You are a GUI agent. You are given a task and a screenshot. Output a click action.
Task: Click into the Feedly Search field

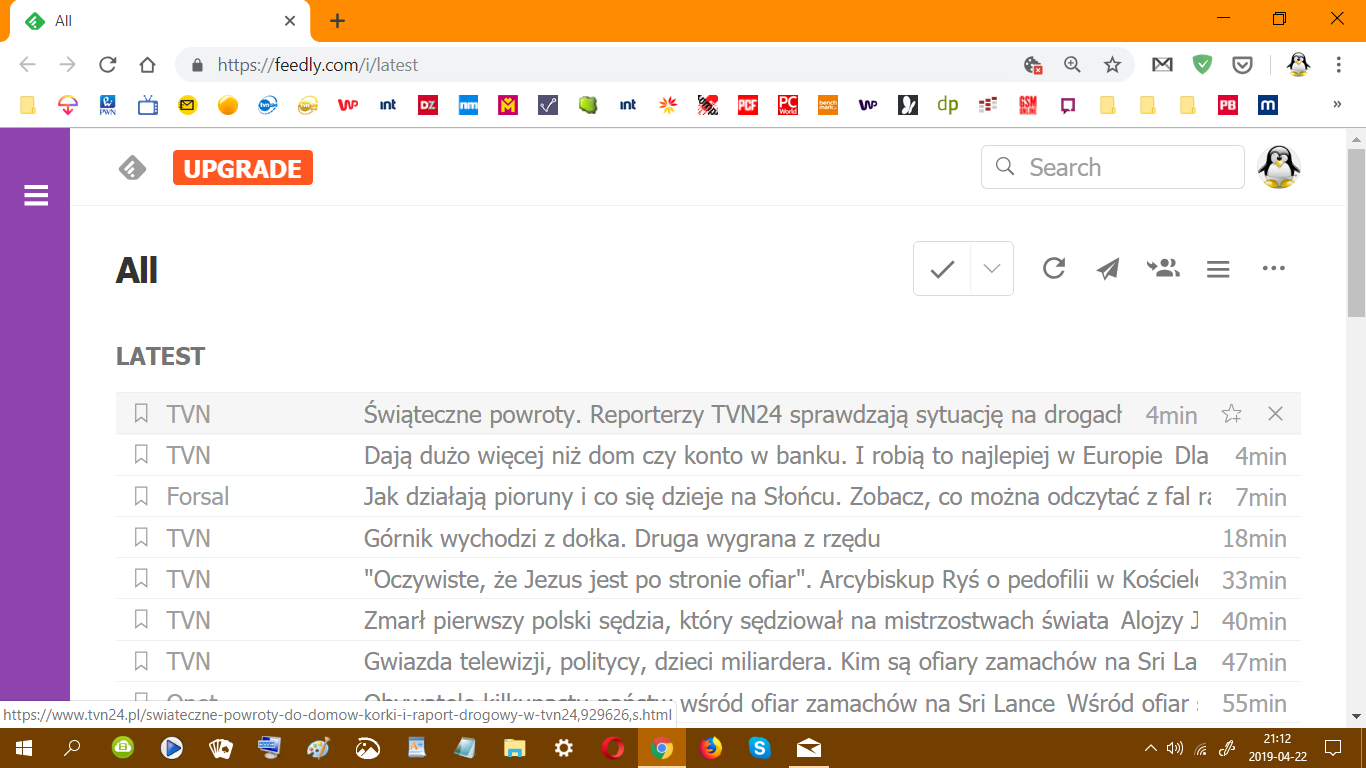click(x=1112, y=167)
